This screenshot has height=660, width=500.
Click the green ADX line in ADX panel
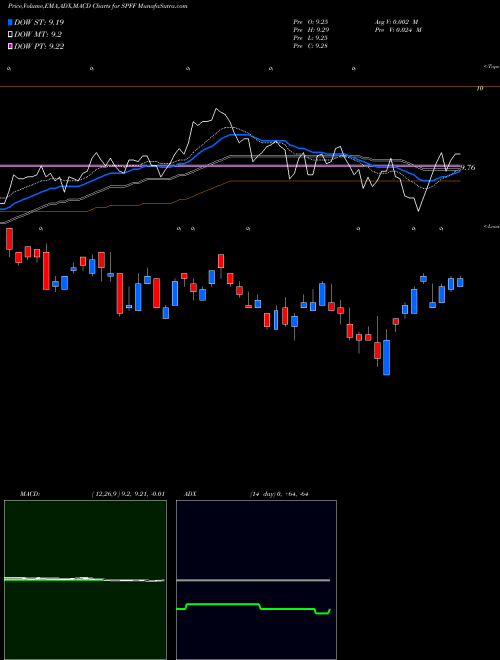[x=253, y=607]
